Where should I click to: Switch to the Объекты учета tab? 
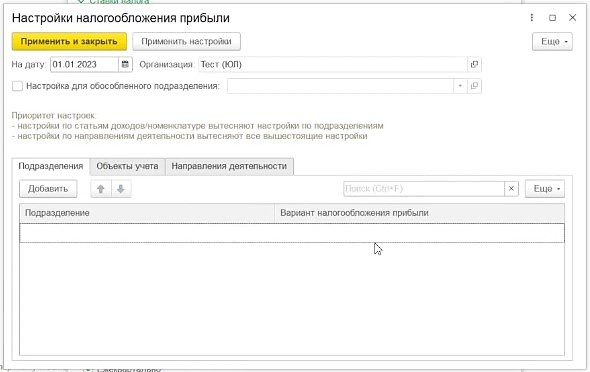point(127,166)
